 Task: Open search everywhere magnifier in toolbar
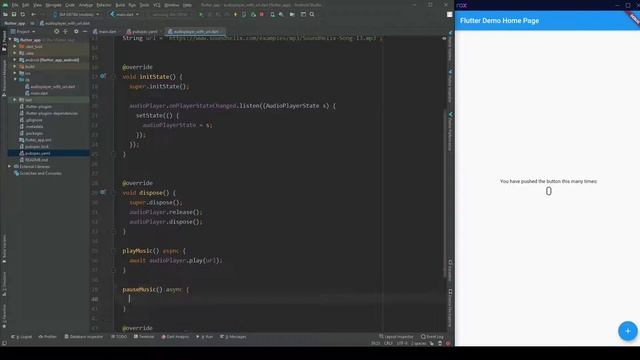click(312, 14)
